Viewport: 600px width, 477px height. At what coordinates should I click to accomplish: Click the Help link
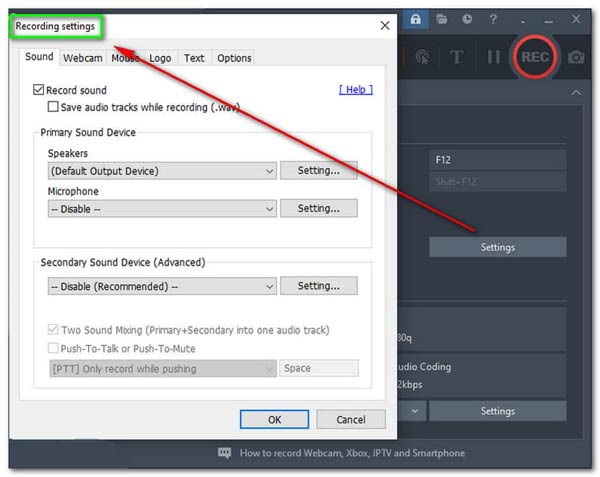(x=356, y=90)
